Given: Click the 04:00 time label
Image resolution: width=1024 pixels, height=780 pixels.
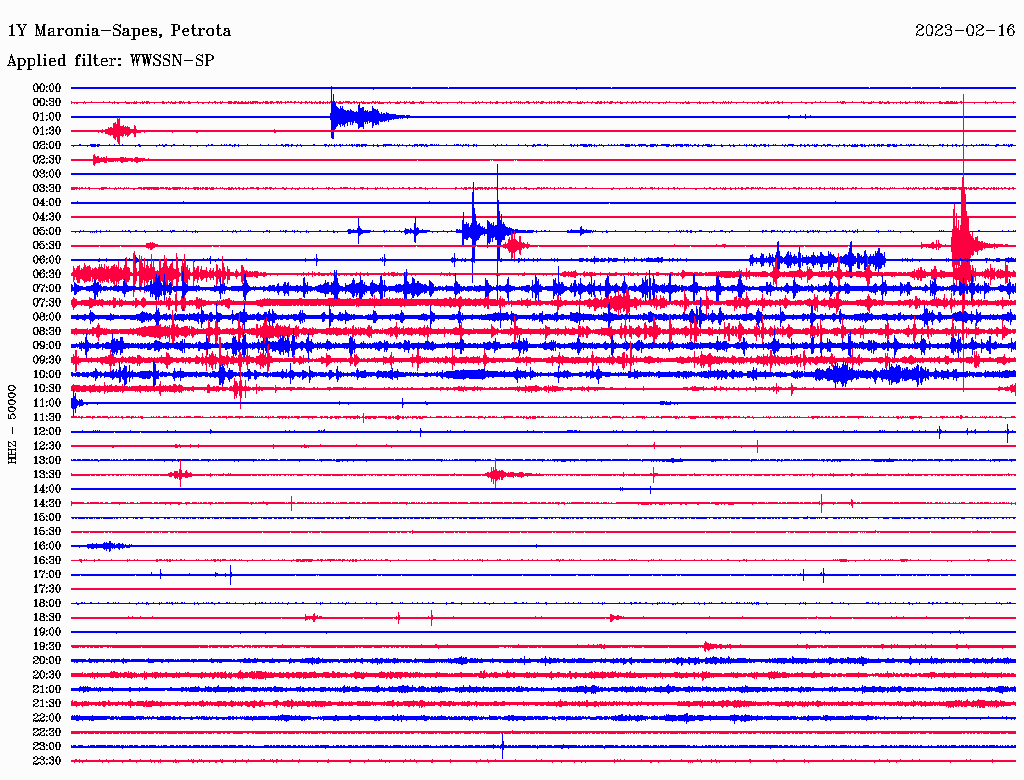Looking at the screenshot, I should click(x=47, y=203).
